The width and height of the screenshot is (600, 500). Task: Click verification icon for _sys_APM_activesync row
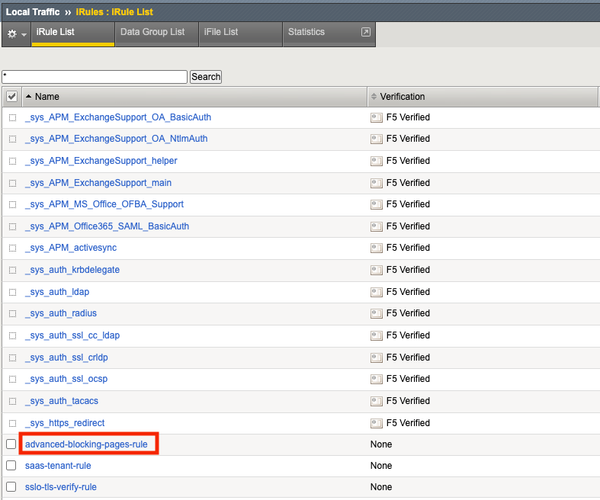[x=376, y=248]
